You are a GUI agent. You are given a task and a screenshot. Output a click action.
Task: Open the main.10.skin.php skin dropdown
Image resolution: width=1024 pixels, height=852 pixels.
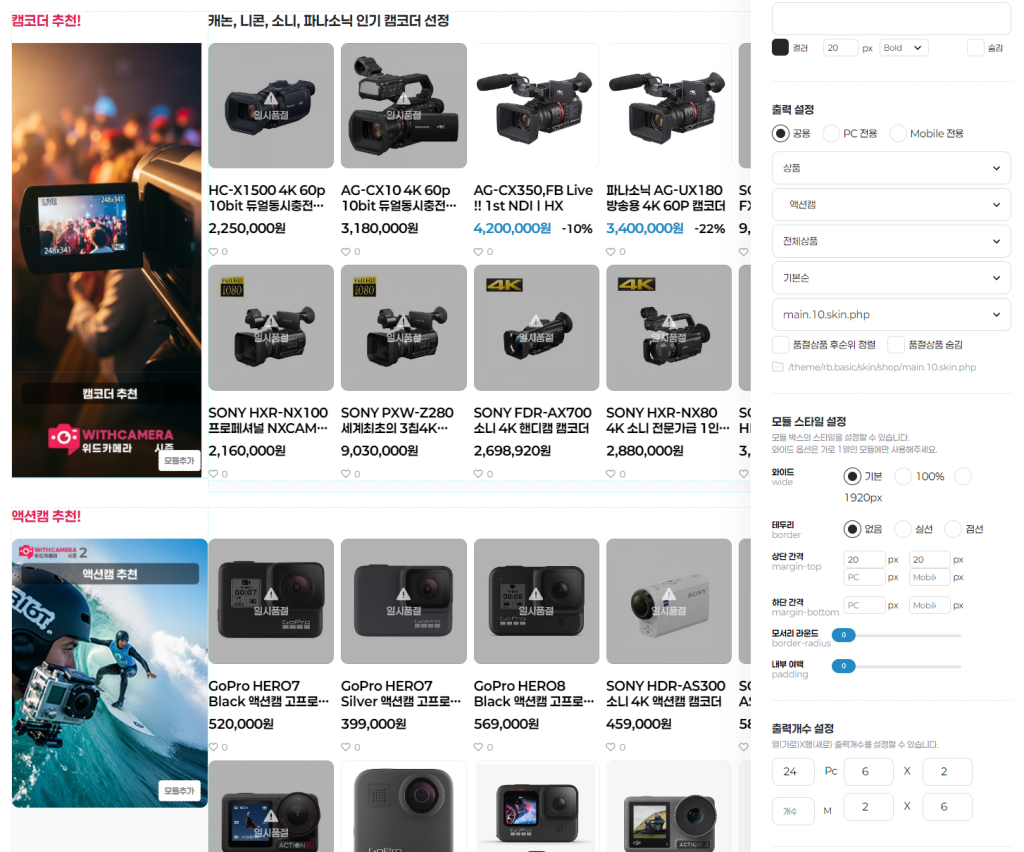[891, 314]
